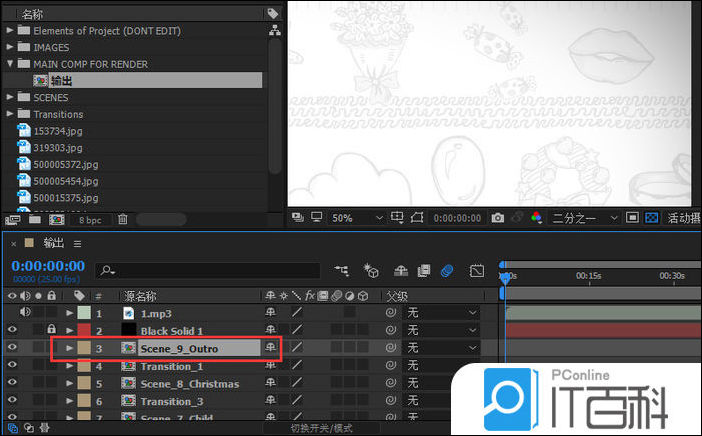Unlock the Black Solid 1 layer

coord(50,330)
